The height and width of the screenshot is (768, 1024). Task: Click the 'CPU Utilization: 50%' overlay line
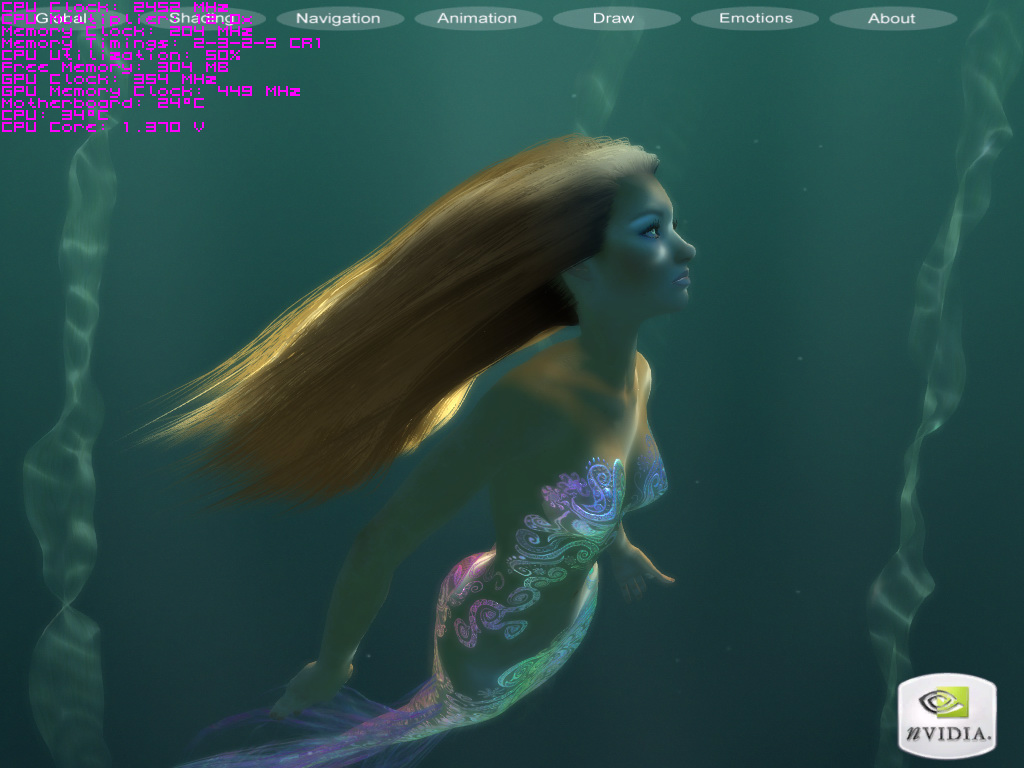point(121,56)
